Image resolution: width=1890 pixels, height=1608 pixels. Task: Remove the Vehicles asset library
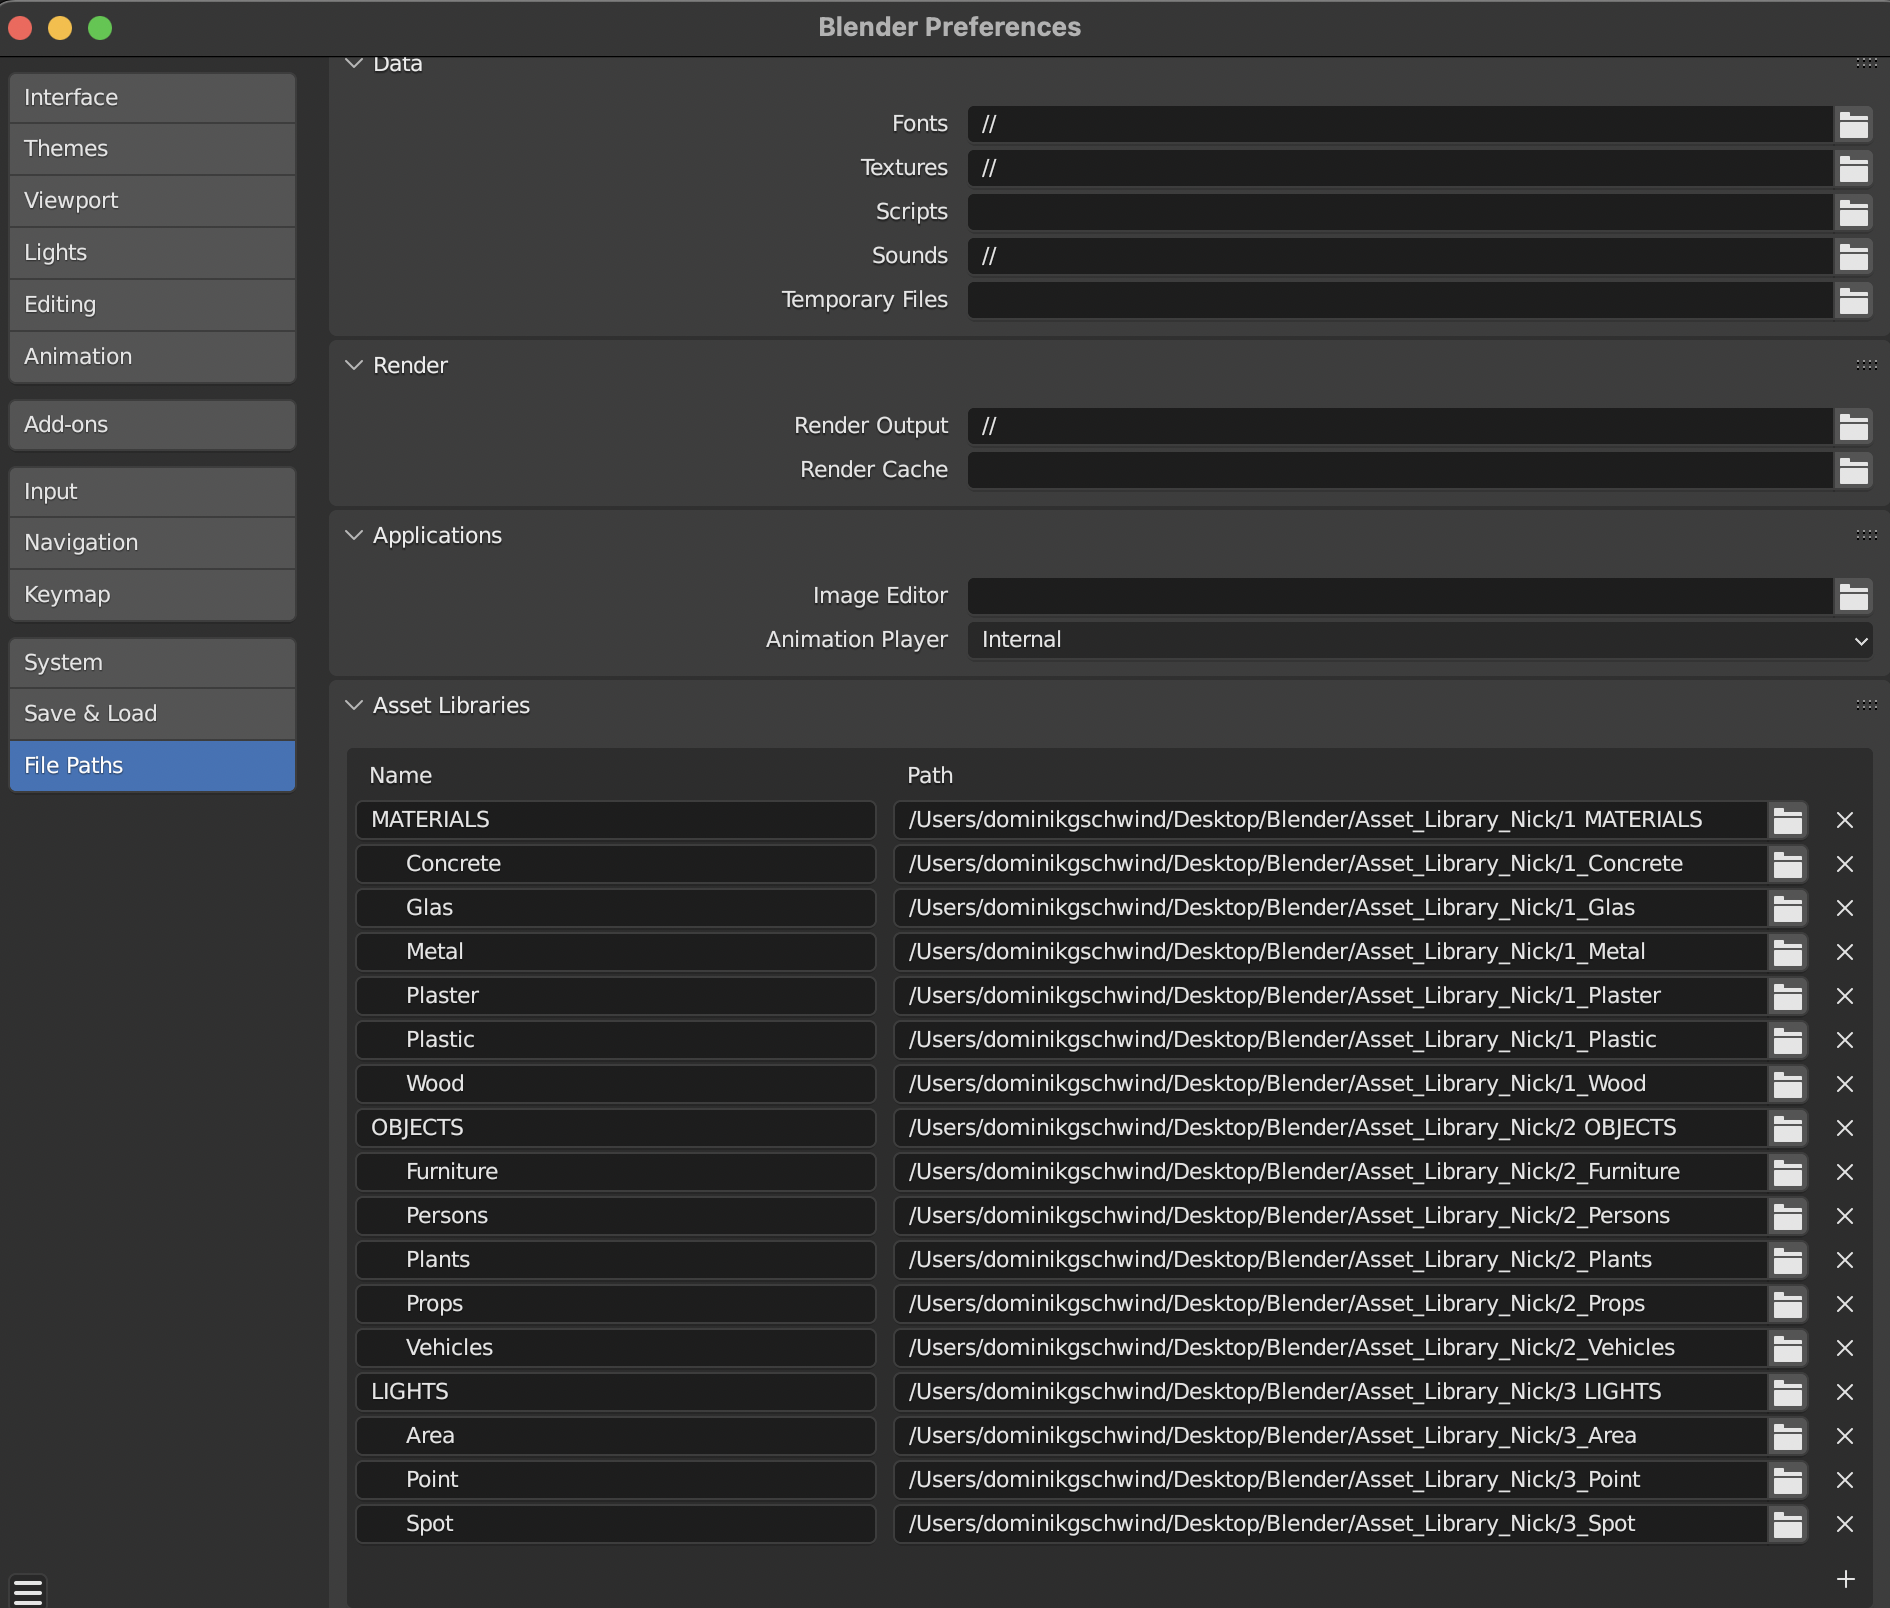(1845, 1348)
